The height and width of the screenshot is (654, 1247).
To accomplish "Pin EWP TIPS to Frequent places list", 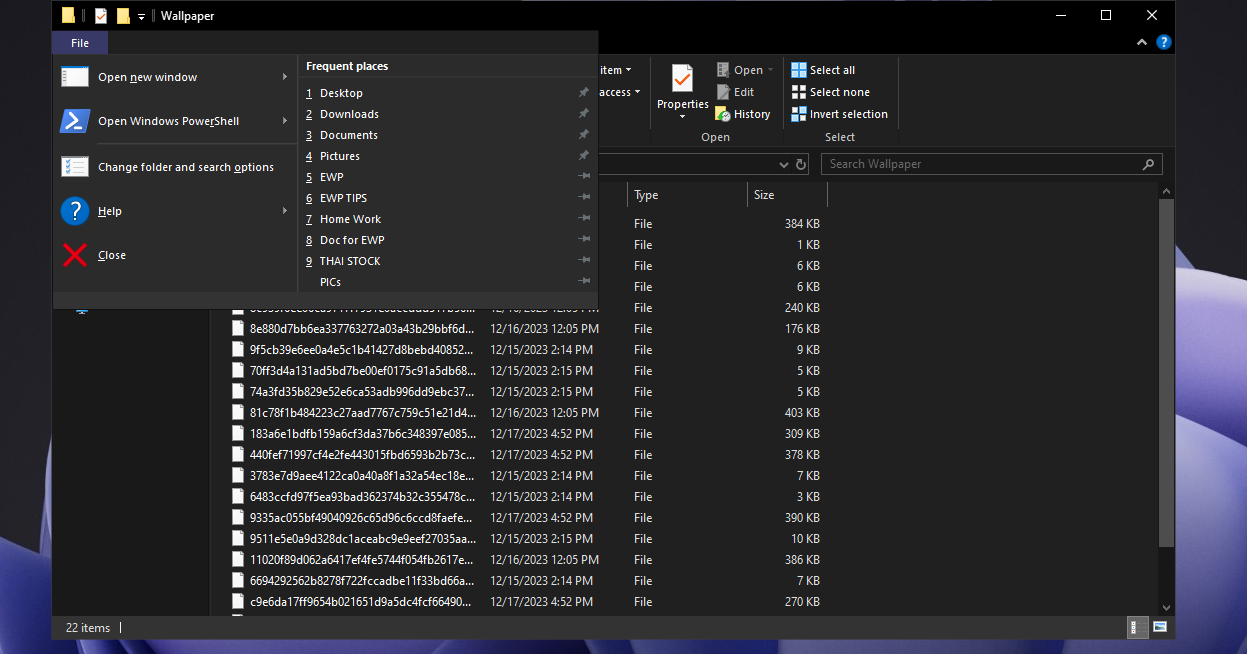I will [584, 198].
